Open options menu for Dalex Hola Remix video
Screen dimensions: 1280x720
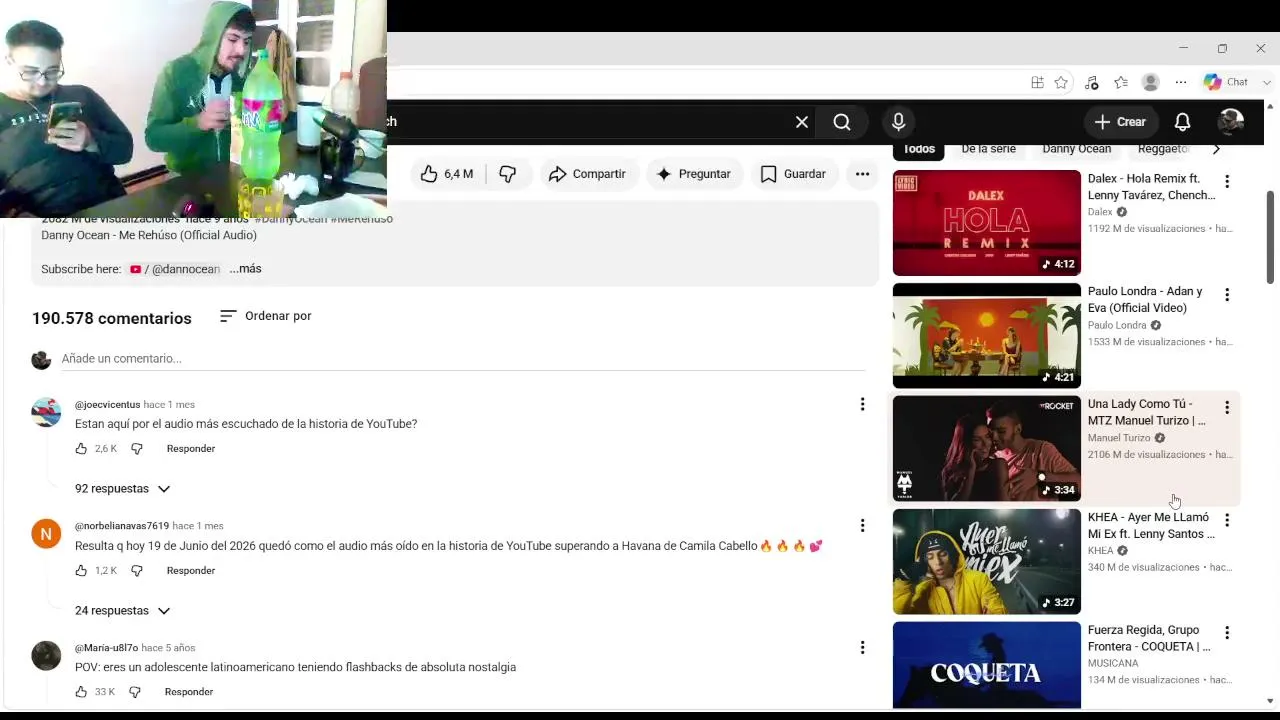tap(1227, 181)
